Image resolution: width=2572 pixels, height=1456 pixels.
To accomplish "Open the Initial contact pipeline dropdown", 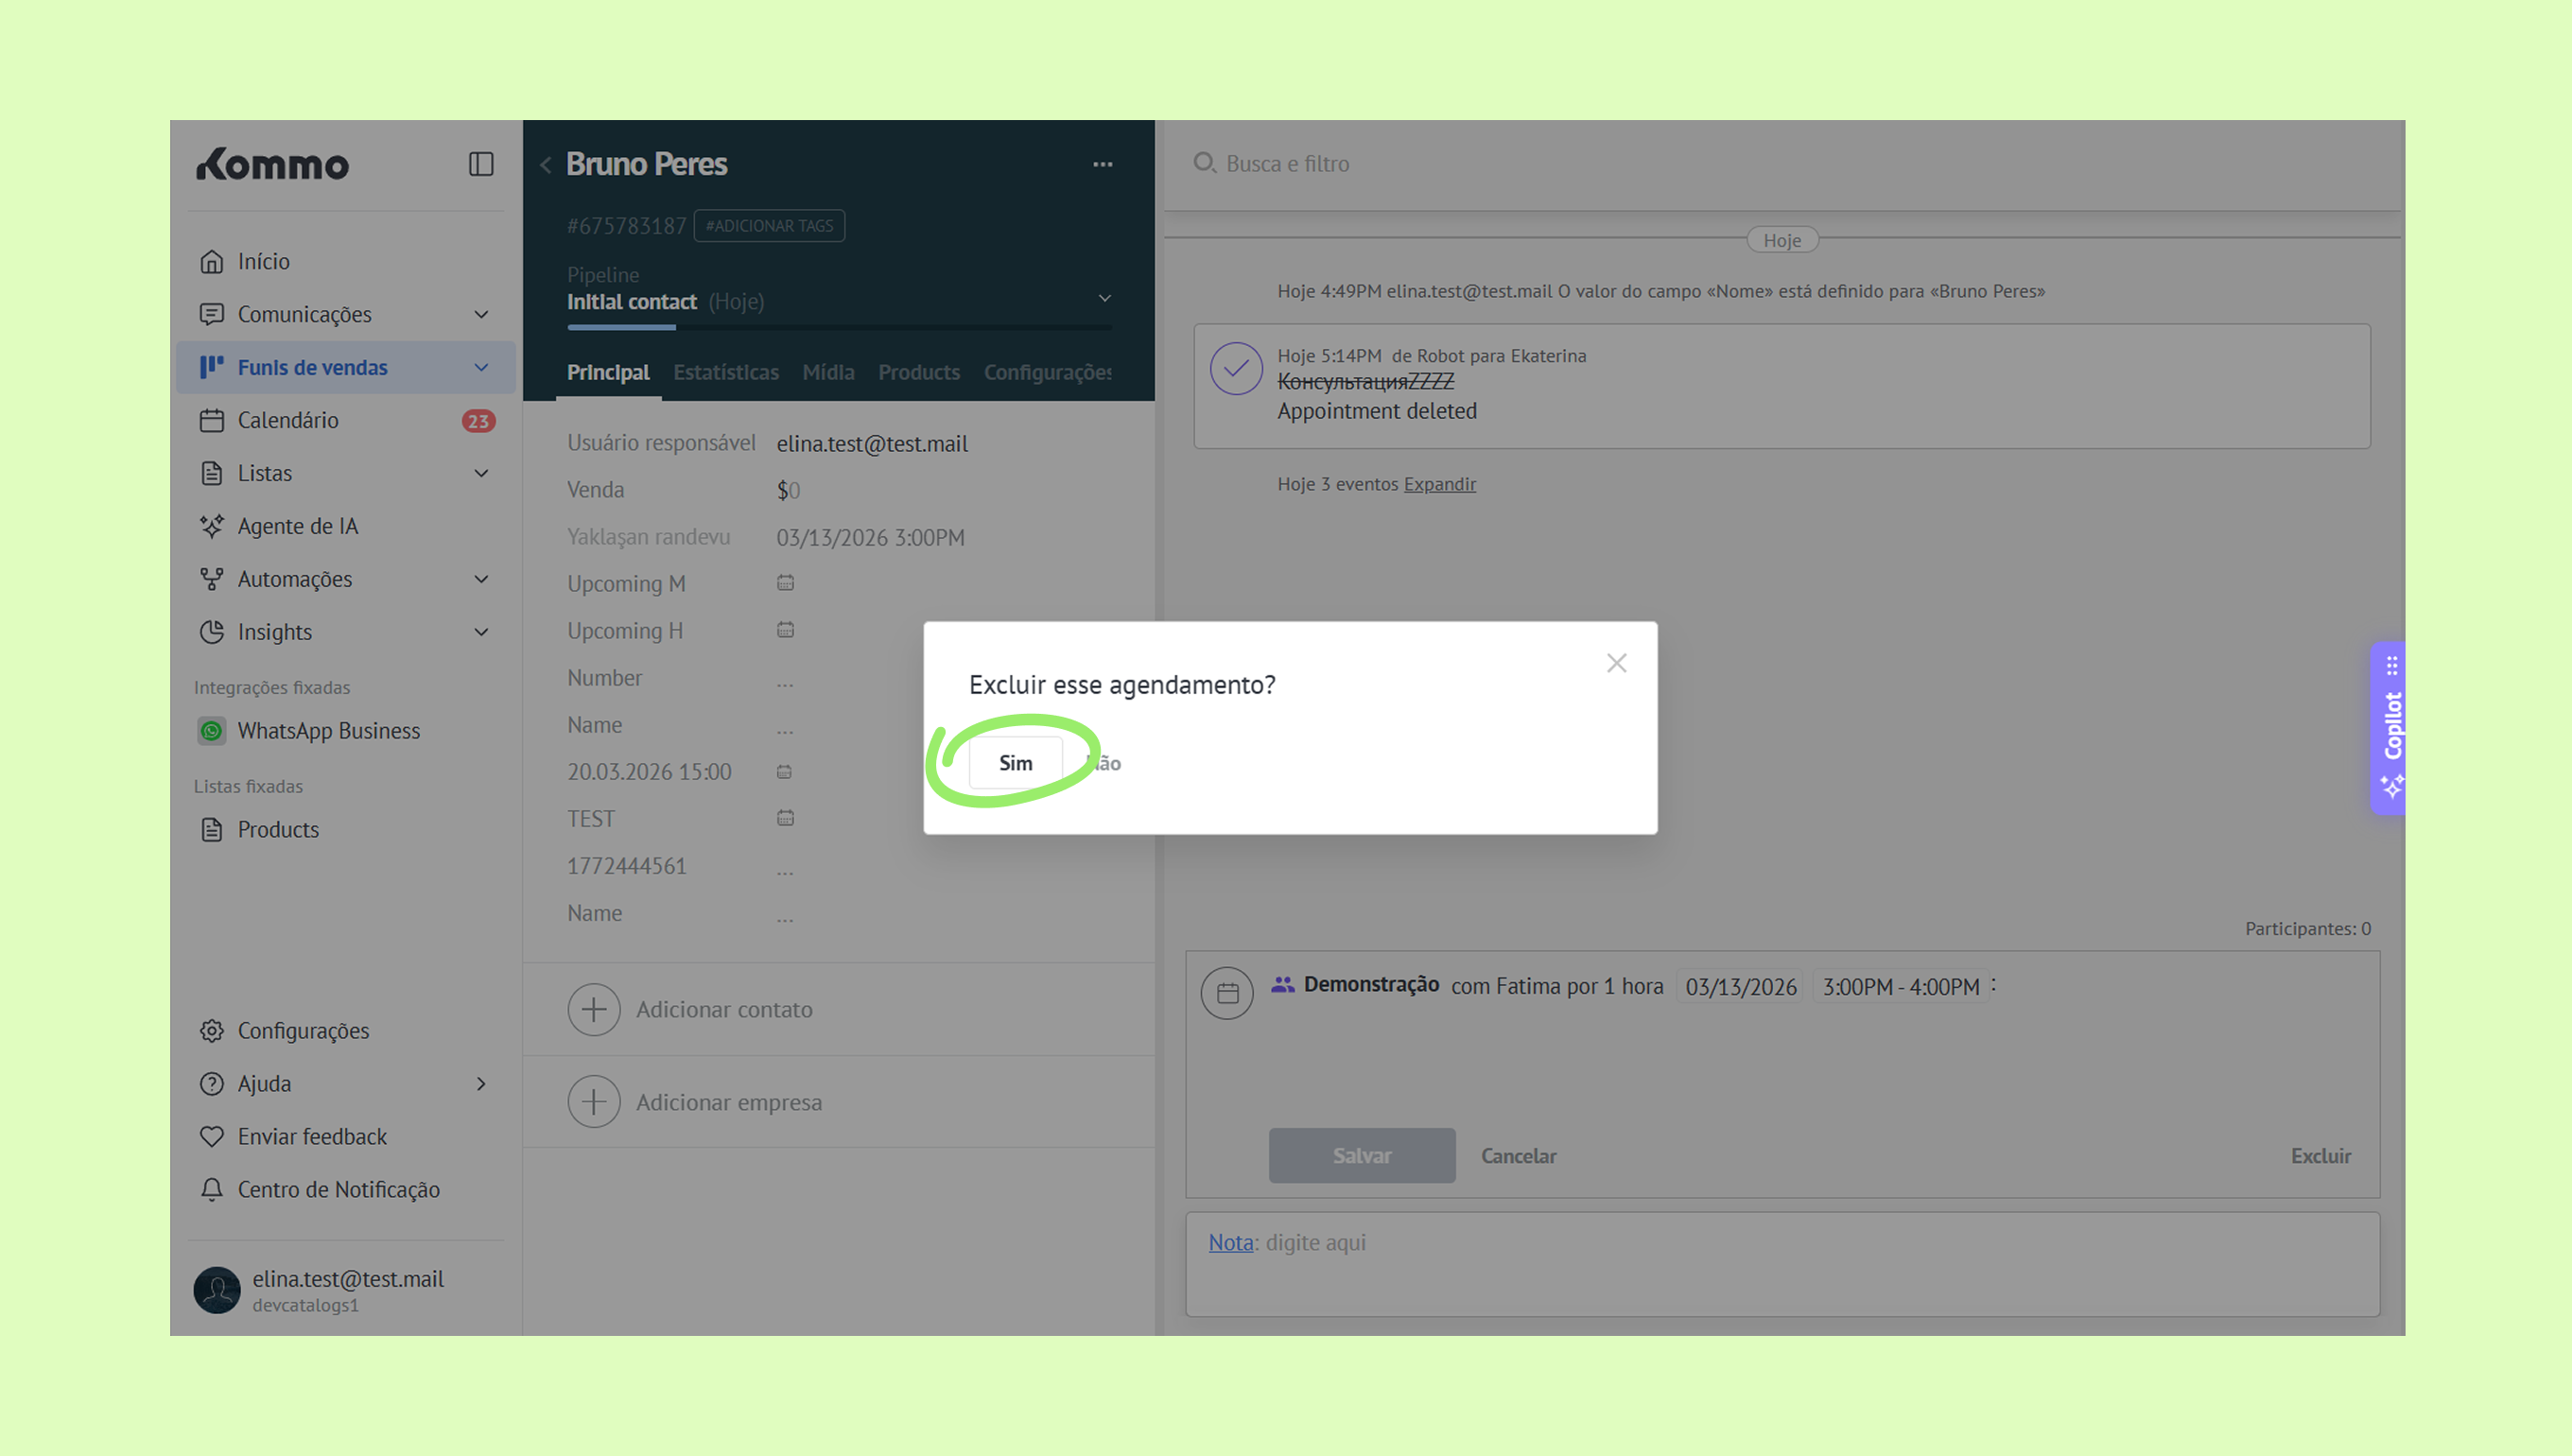I will (1104, 299).
